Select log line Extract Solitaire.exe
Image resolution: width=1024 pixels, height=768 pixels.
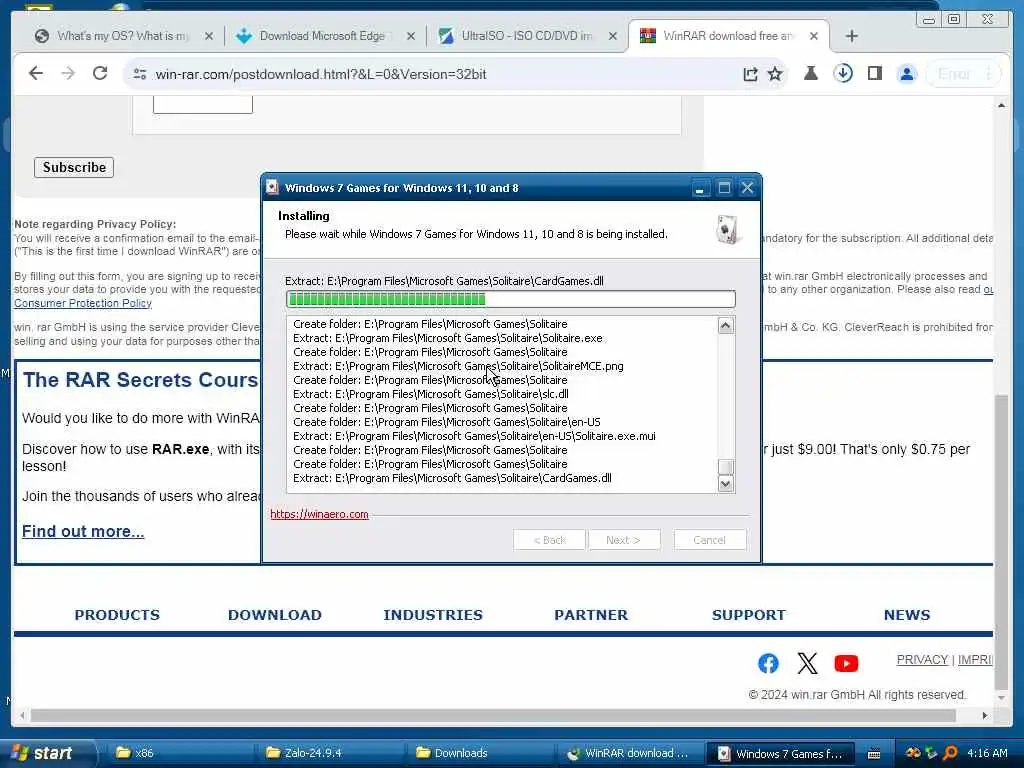pyautogui.click(x=448, y=338)
